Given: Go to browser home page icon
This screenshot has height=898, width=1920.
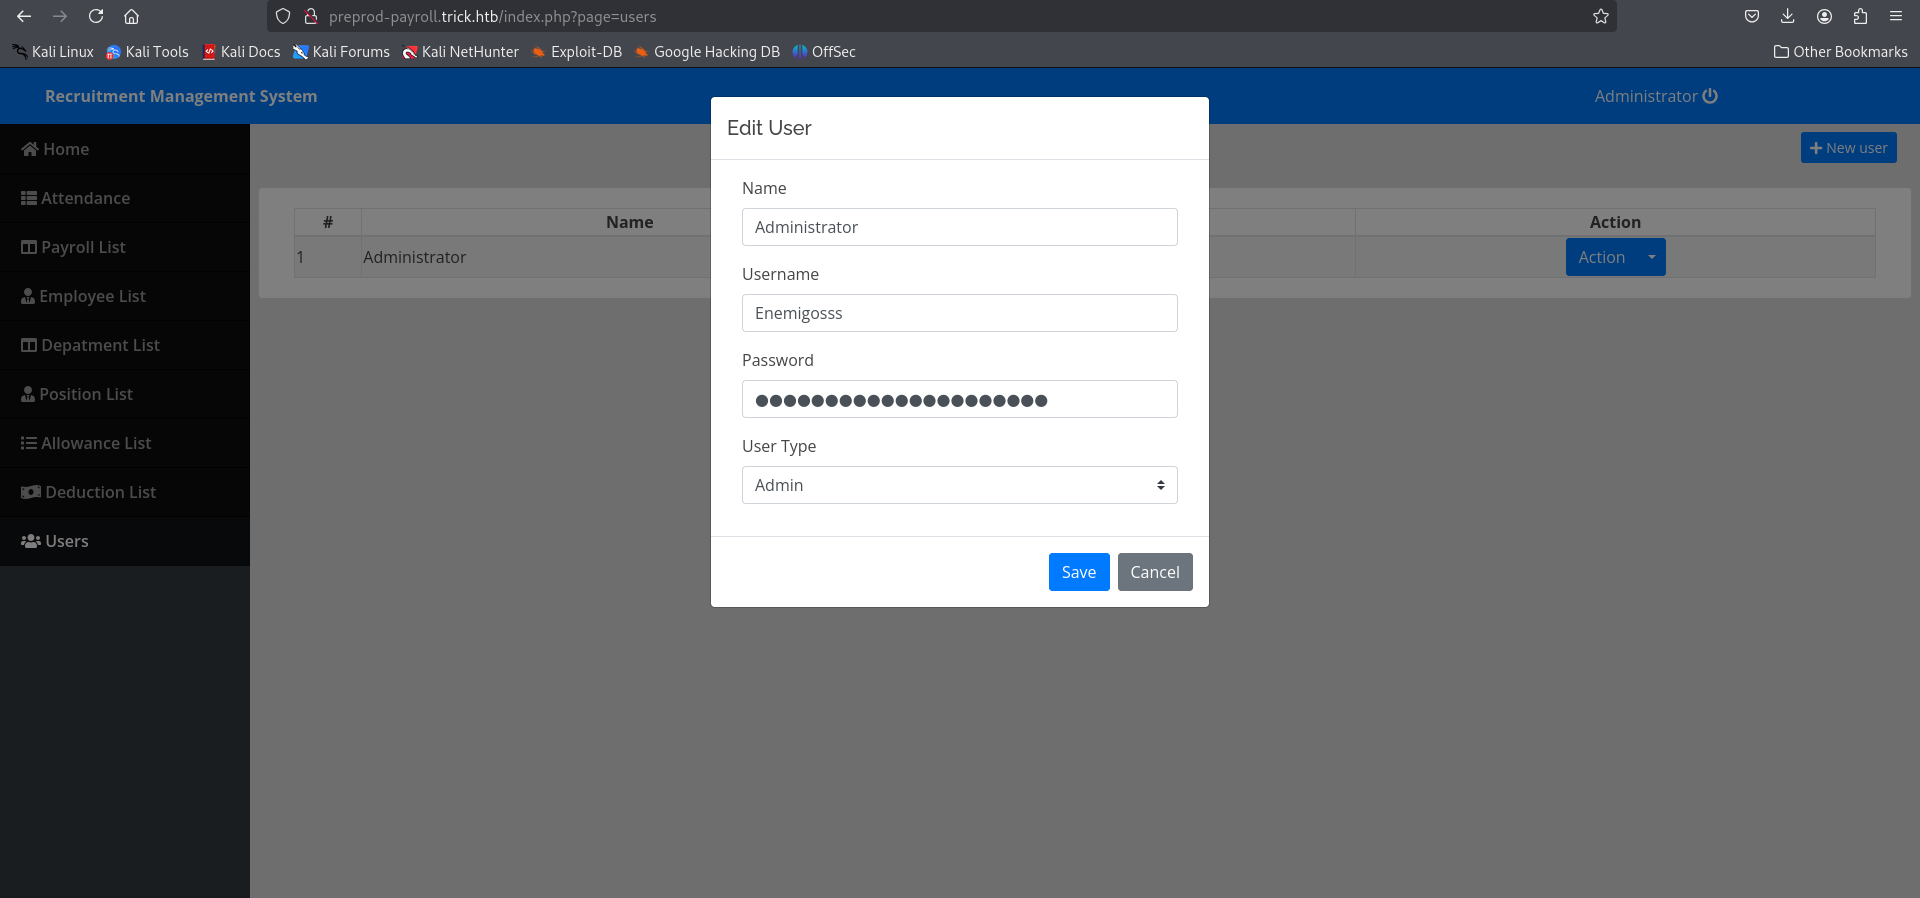Looking at the screenshot, I should coord(131,16).
